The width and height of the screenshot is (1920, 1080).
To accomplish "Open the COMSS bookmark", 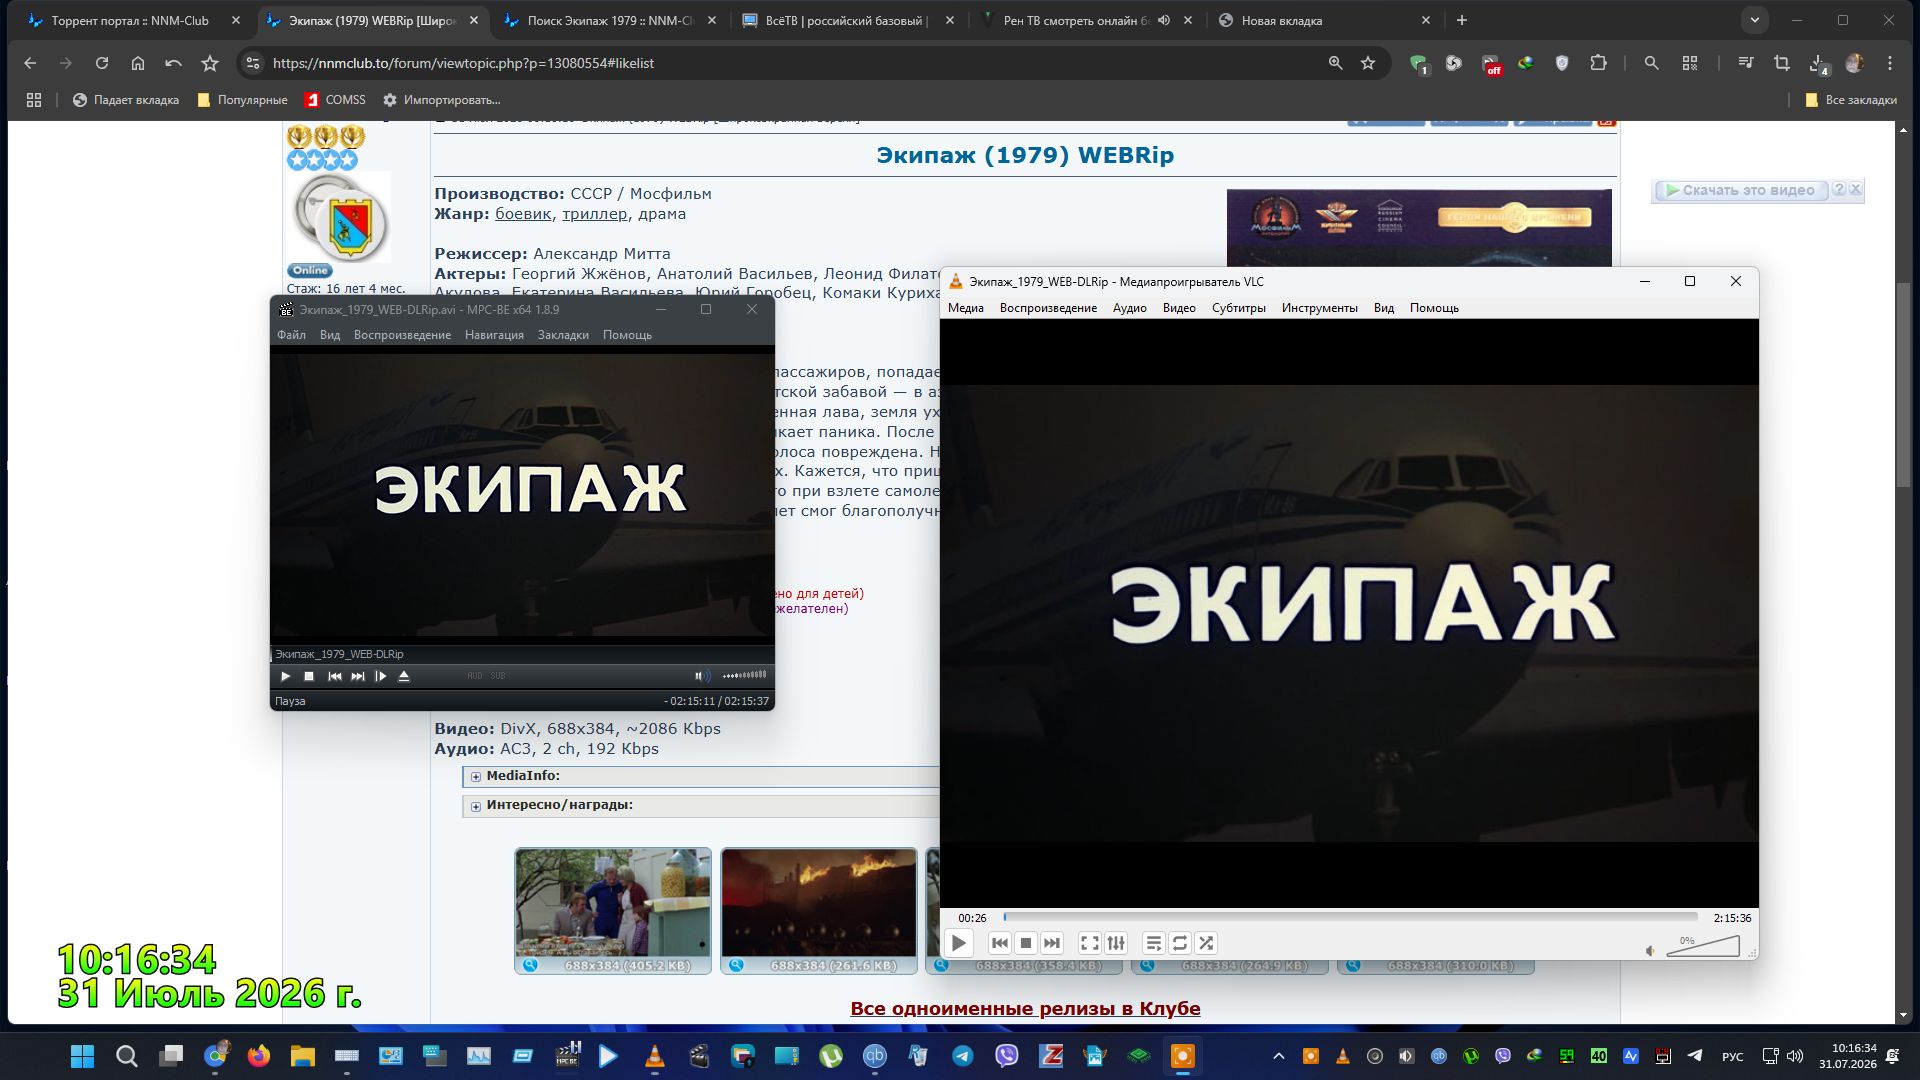I will click(335, 100).
